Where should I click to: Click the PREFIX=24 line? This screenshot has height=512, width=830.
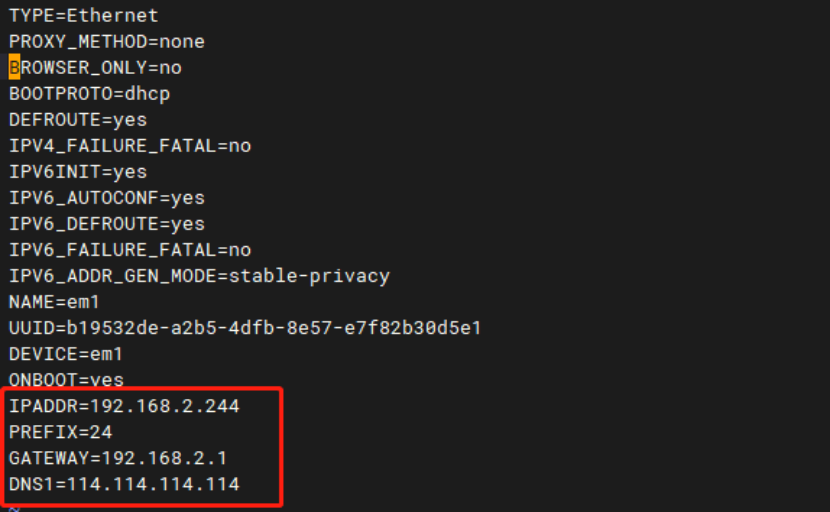(x=60, y=432)
